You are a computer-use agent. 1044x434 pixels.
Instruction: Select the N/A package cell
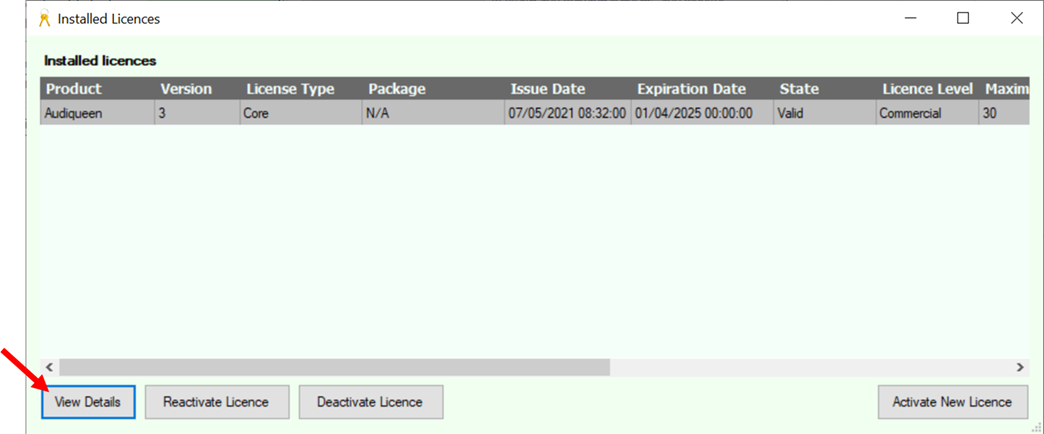[x=433, y=113]
